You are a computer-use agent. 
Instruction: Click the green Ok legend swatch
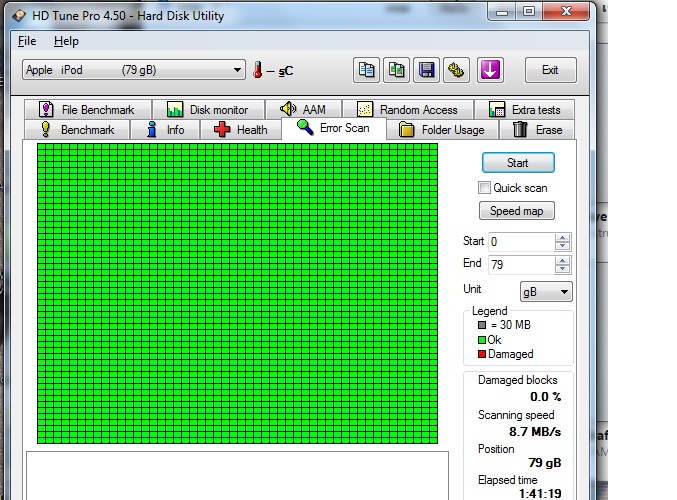coord(482,340)
